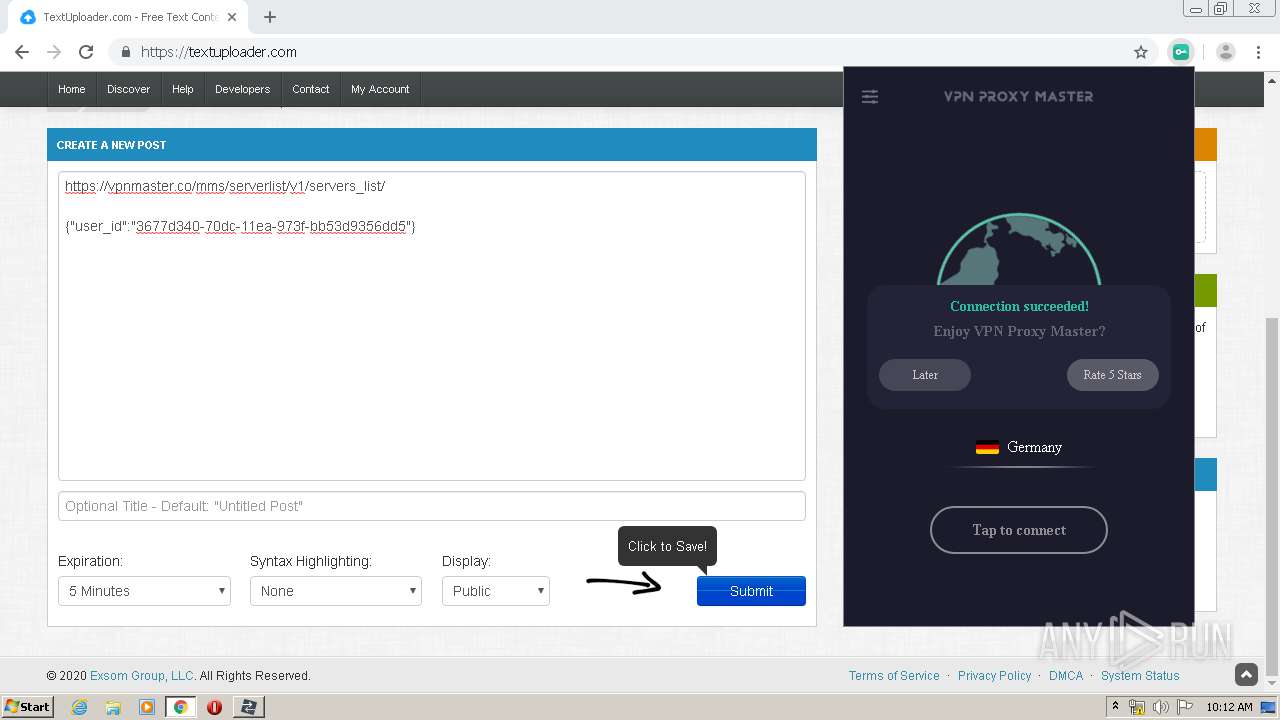Show hidden tray icons with the arrow

coord(1115,706)
